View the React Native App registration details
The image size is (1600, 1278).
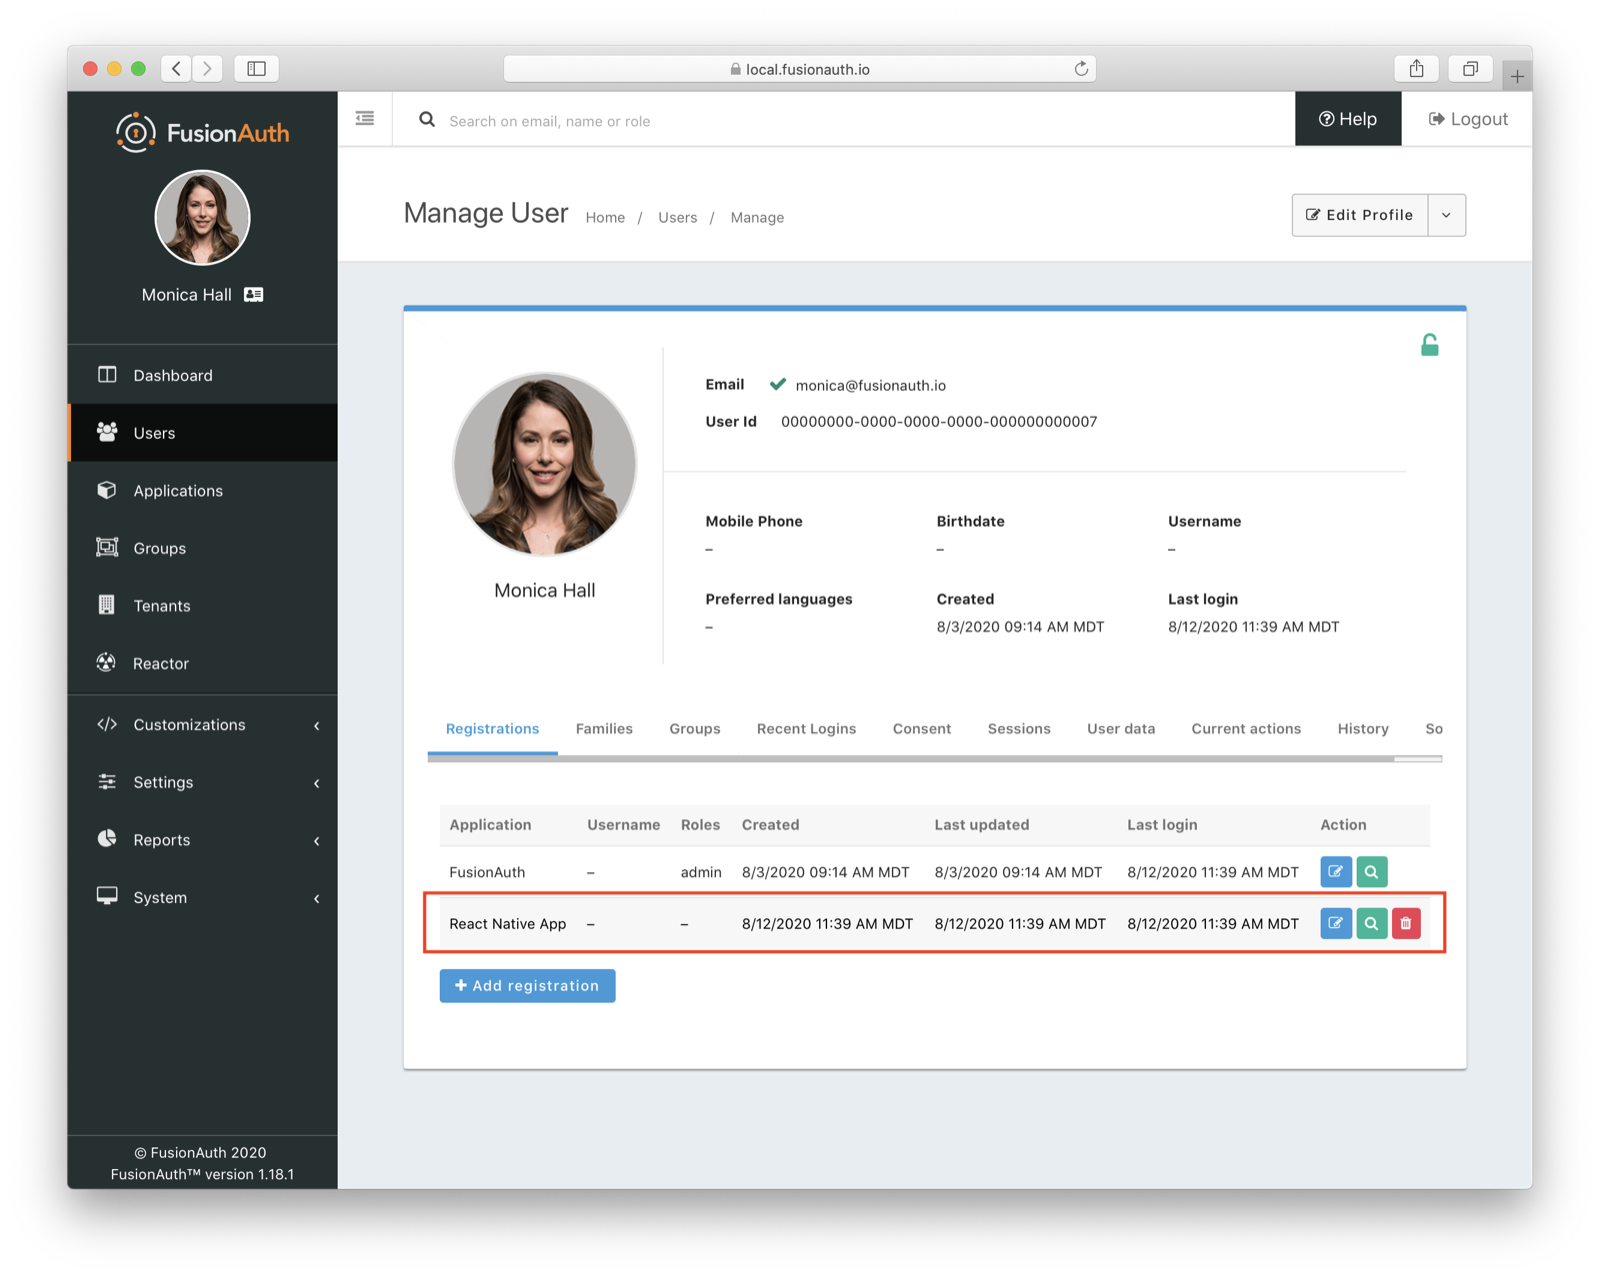1371,923
